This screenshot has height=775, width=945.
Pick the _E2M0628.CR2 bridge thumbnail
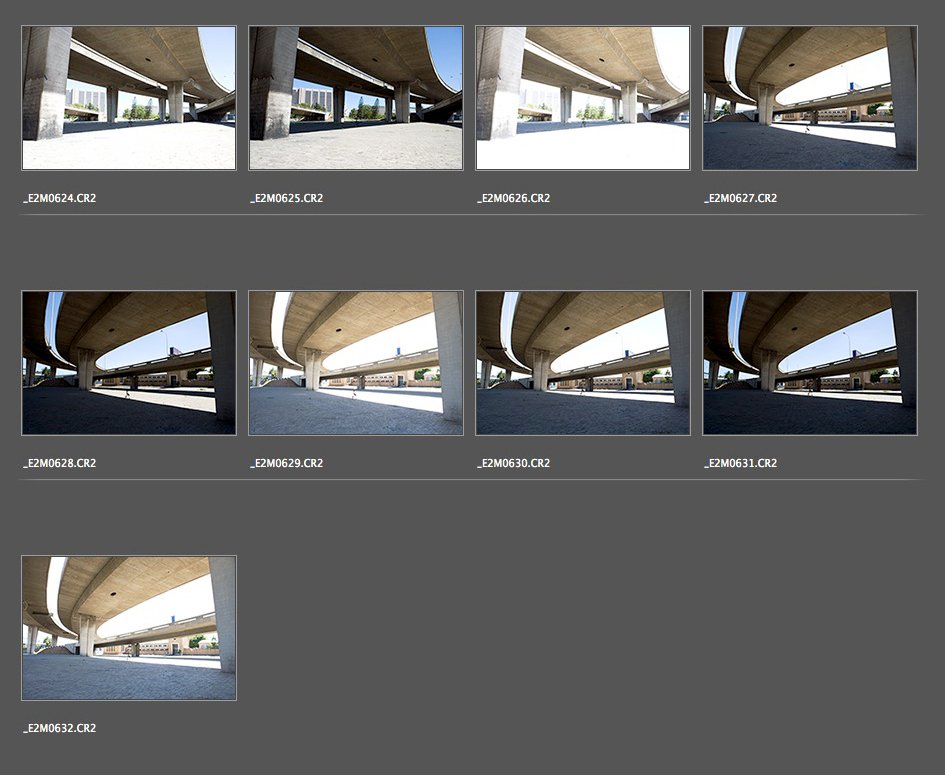click(x=129, y=363)
